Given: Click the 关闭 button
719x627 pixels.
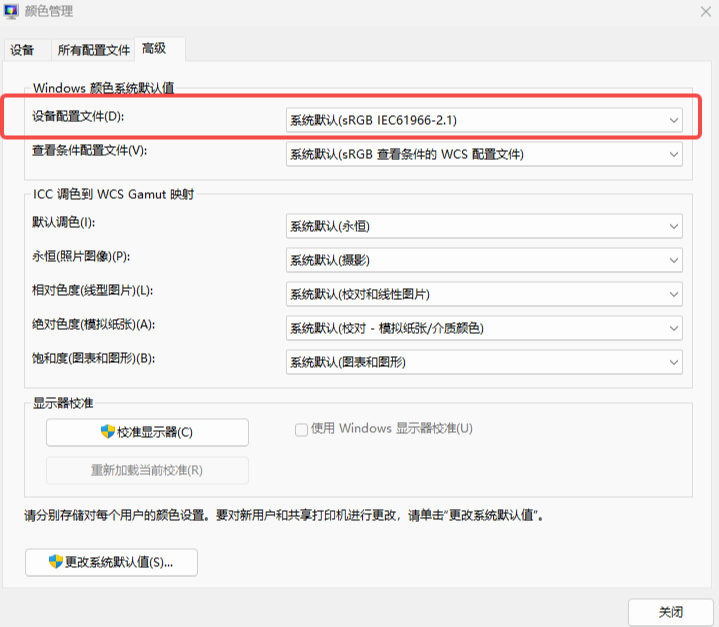Looking at the screenshot, I should coord(670,612).
